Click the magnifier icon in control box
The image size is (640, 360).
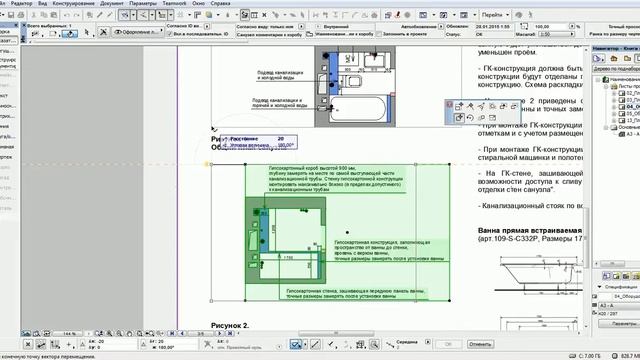373,344
